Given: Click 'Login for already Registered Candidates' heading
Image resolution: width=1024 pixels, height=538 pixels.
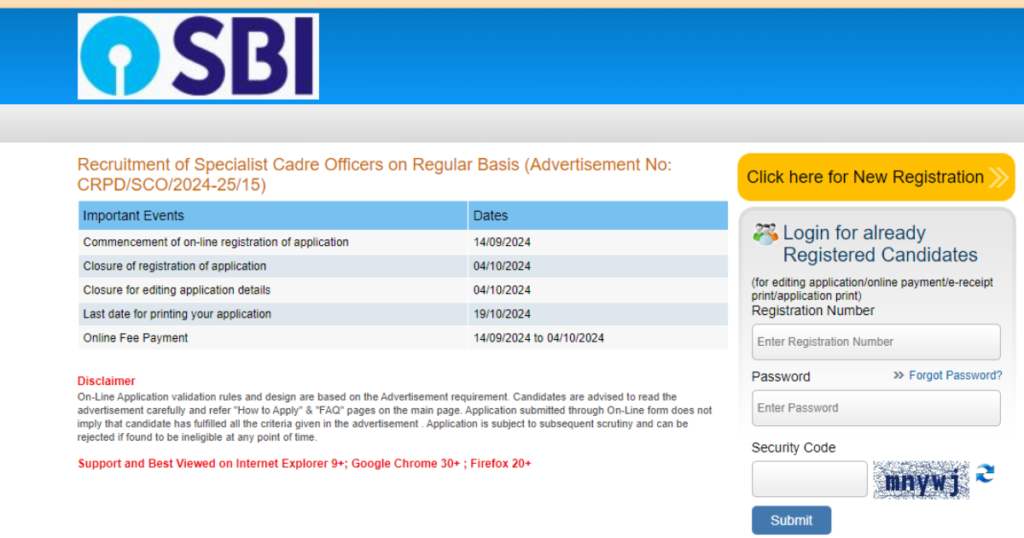Looking at the screenshot, I should pos(880,244).
